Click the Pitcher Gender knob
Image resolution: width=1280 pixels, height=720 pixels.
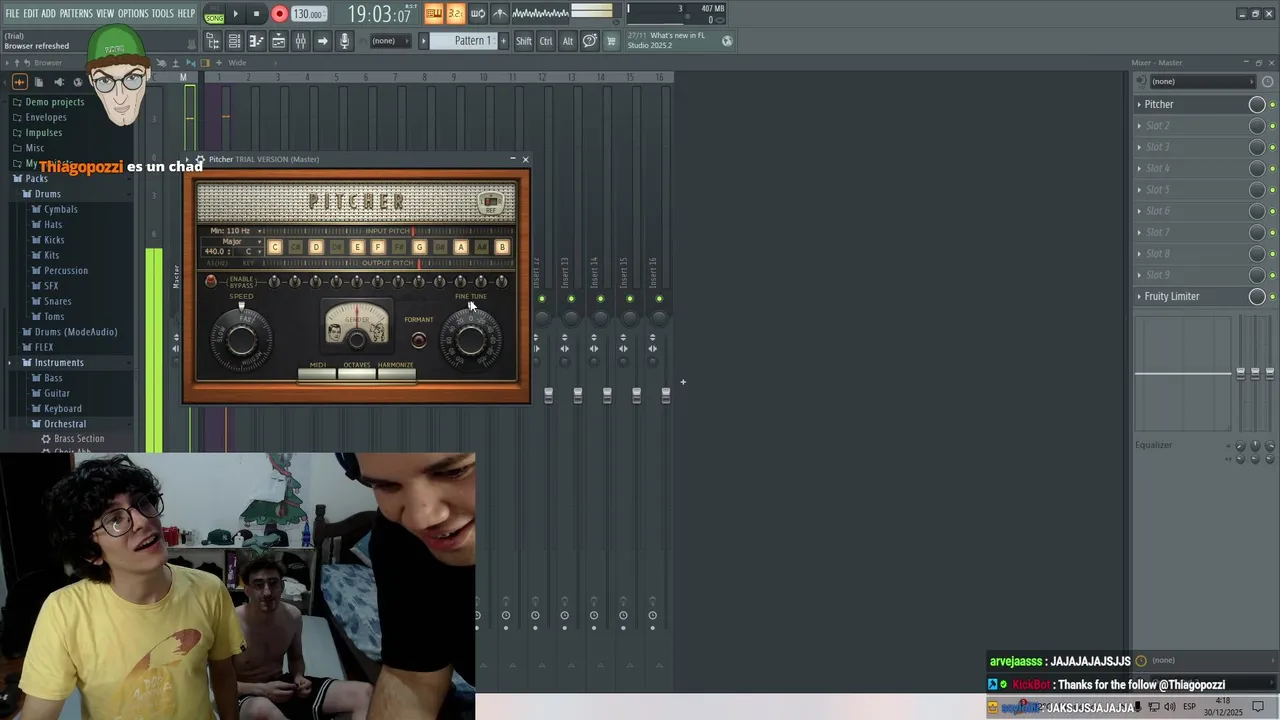point(357,341)
